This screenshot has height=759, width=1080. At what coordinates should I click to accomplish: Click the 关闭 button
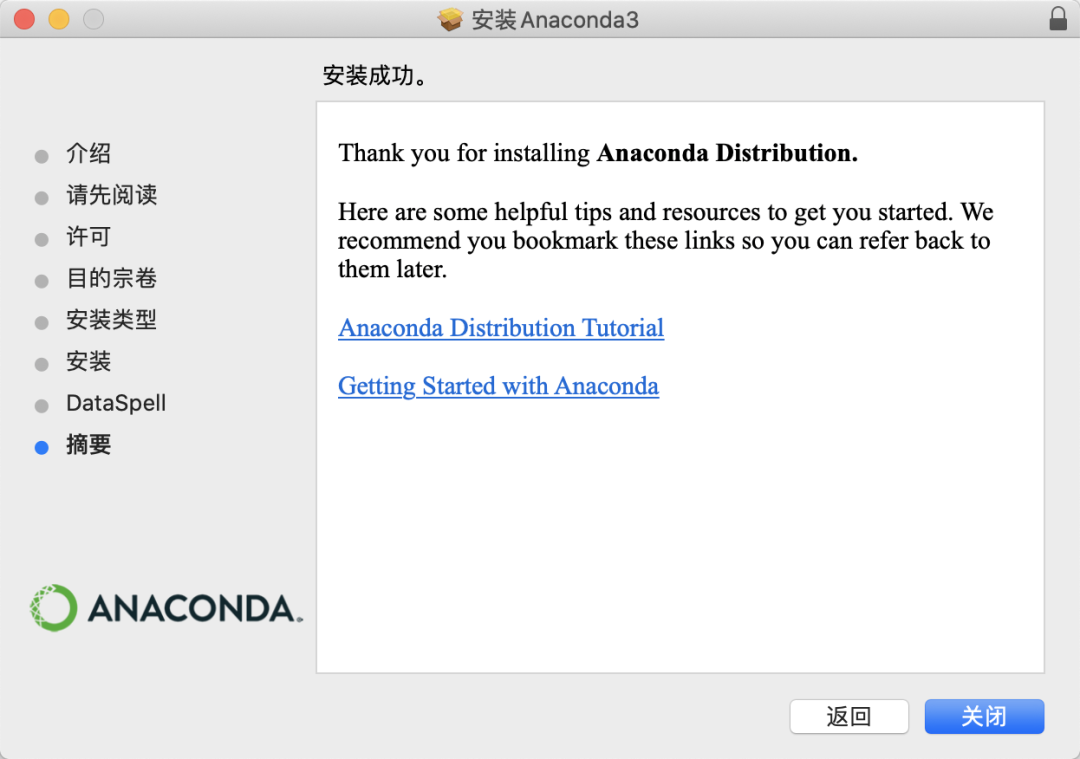click(984, 716)
